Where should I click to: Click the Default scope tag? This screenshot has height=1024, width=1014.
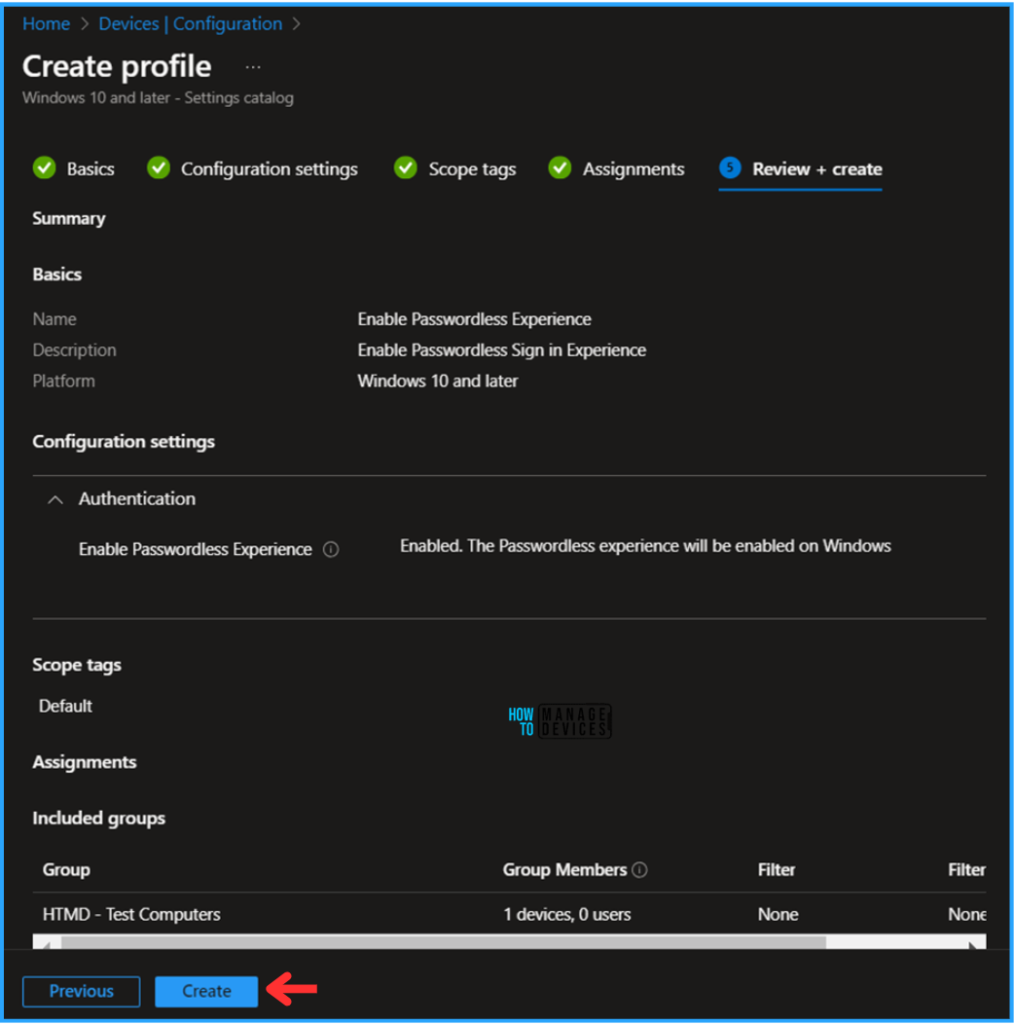point(65,706)
